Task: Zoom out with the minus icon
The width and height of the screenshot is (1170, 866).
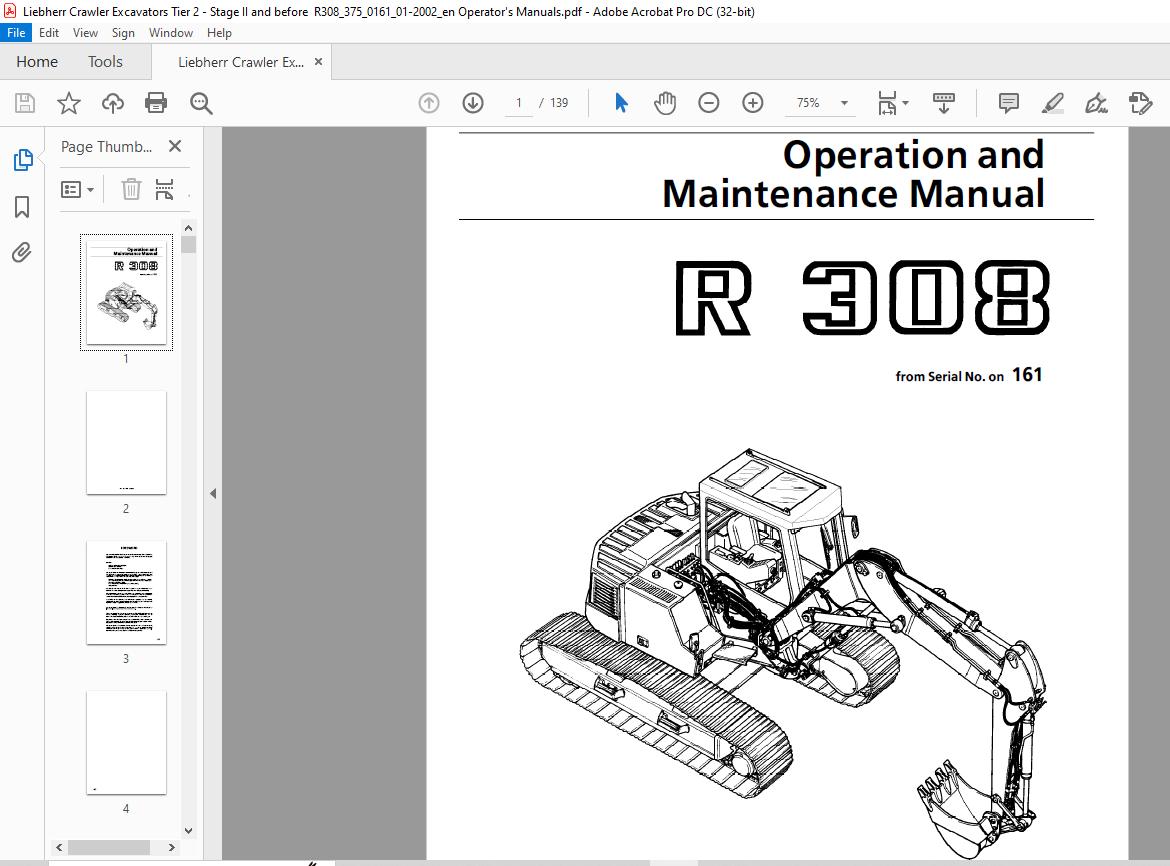Action: tap(709, 103)
